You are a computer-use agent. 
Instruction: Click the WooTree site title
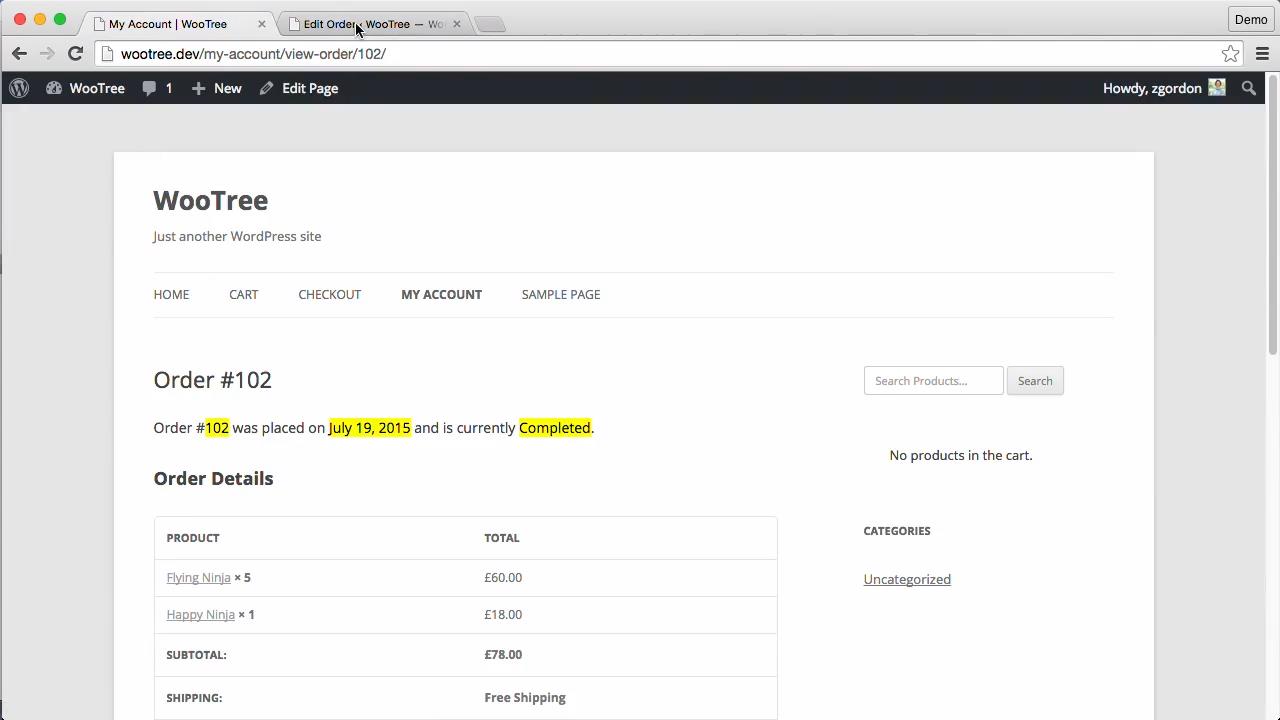(x=210, y=200)
